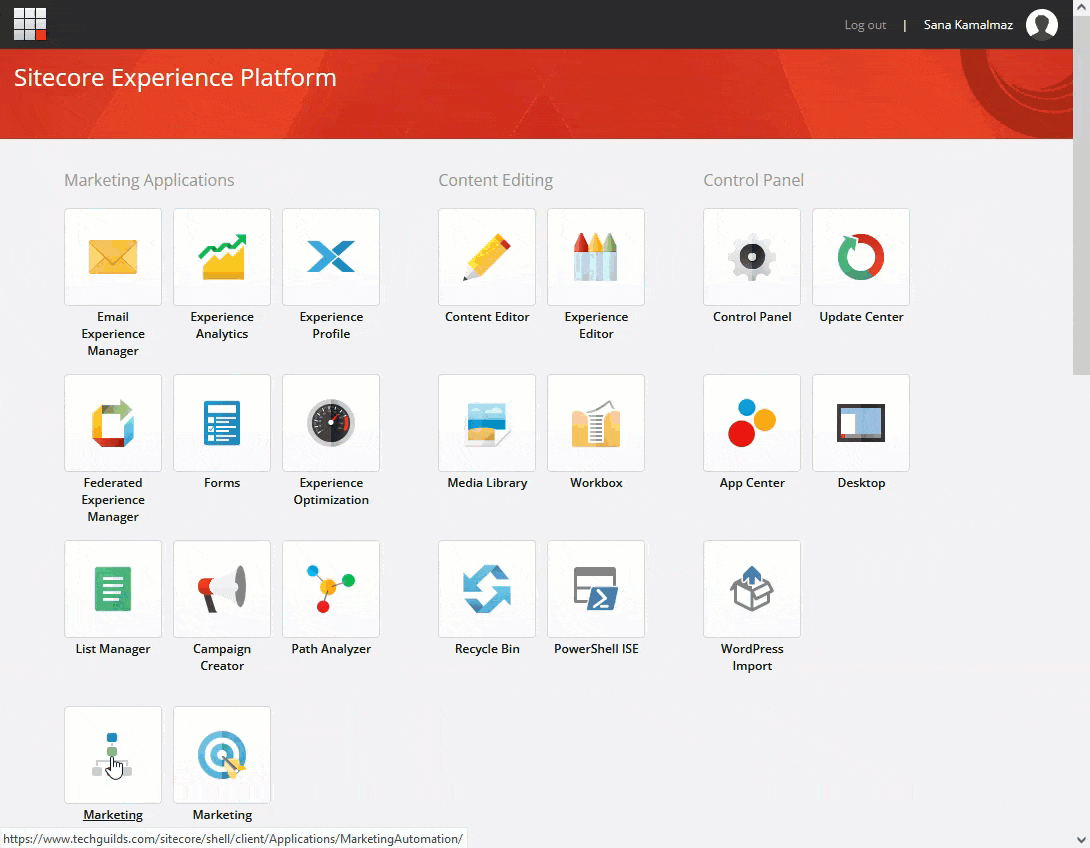The width and height of the screenshot is (1090, 848).
Task: Click the Federated Experience Manager label
Action: click(x=113, y=500)
